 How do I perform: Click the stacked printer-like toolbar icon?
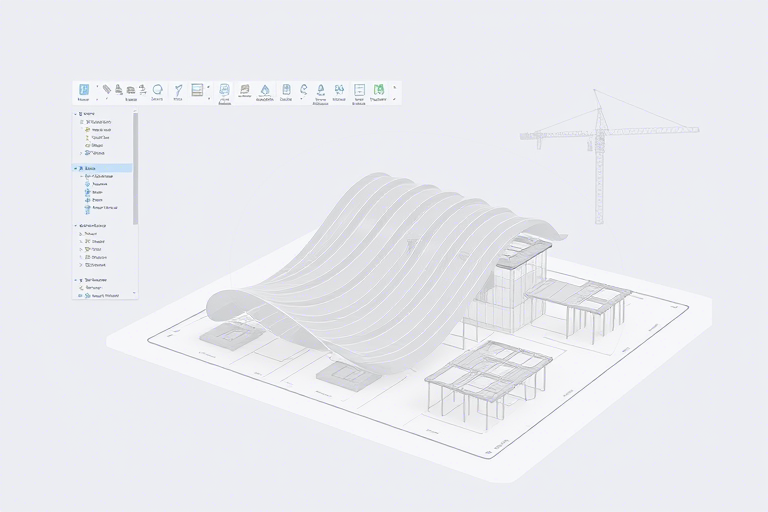131,90
